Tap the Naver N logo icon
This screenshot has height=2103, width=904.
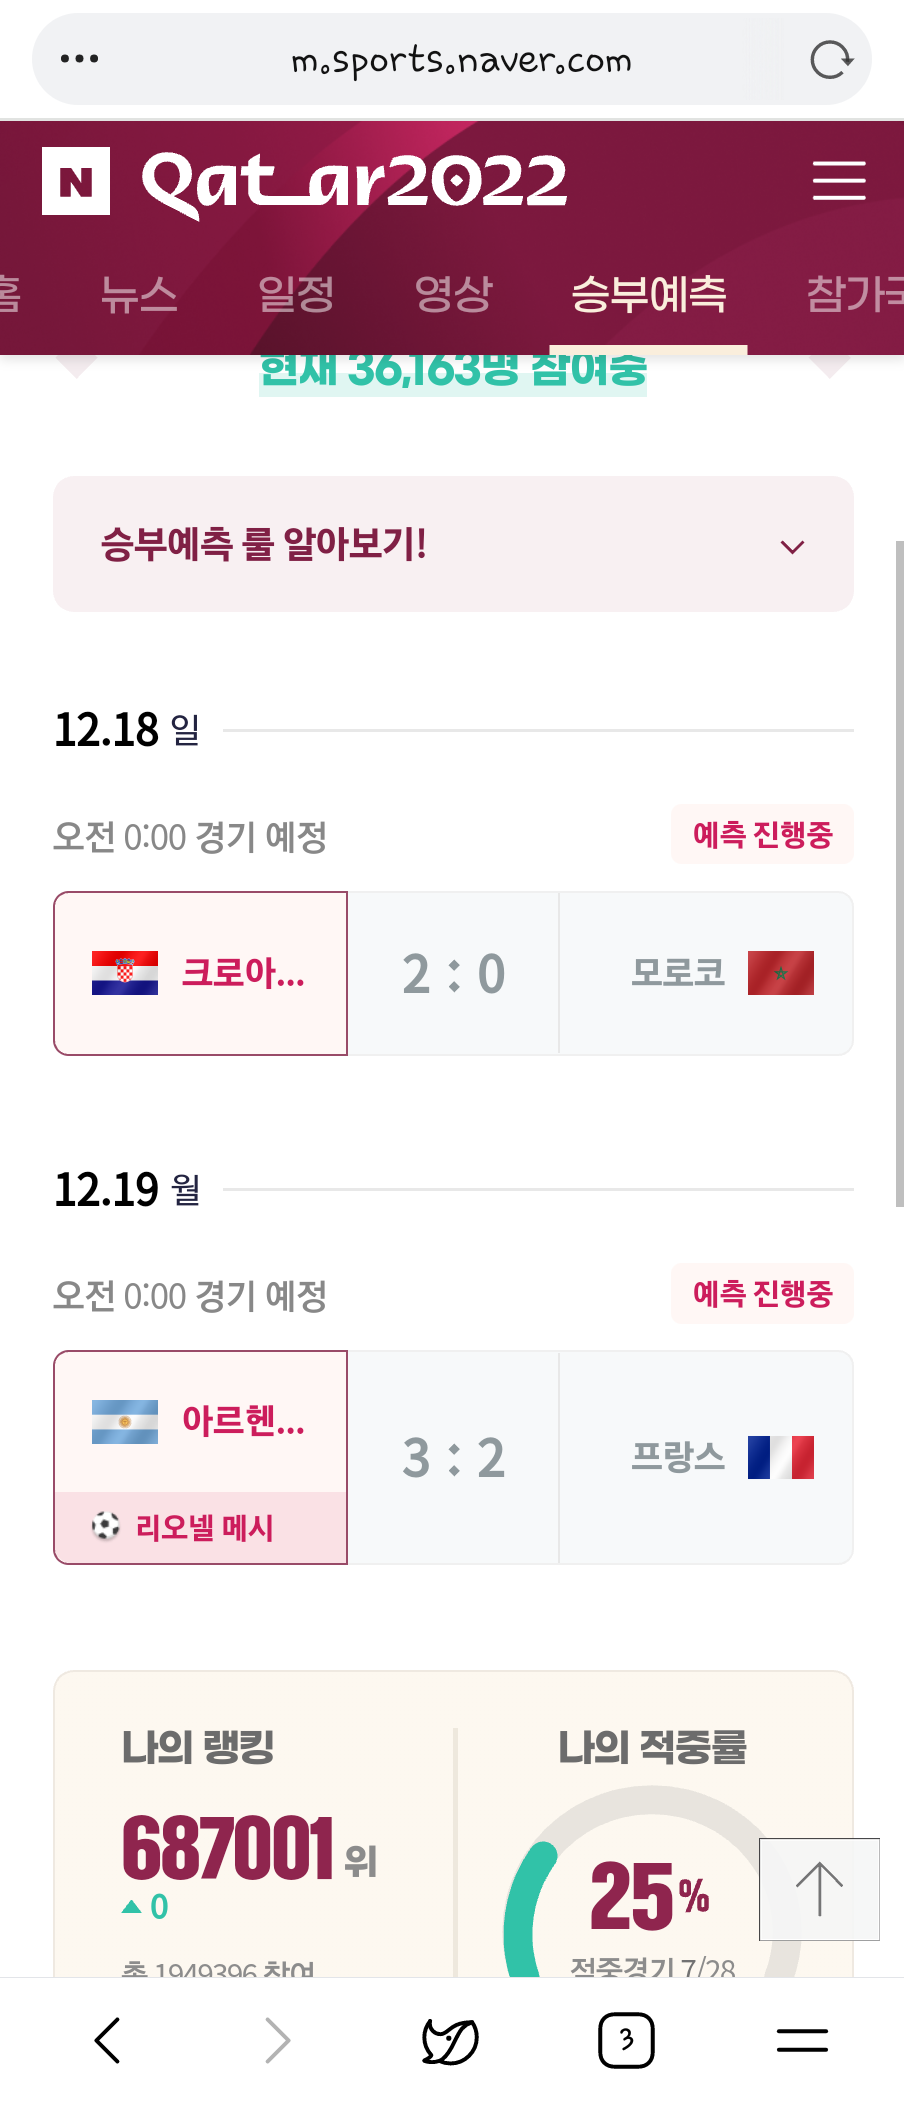[x=76, y=181]
